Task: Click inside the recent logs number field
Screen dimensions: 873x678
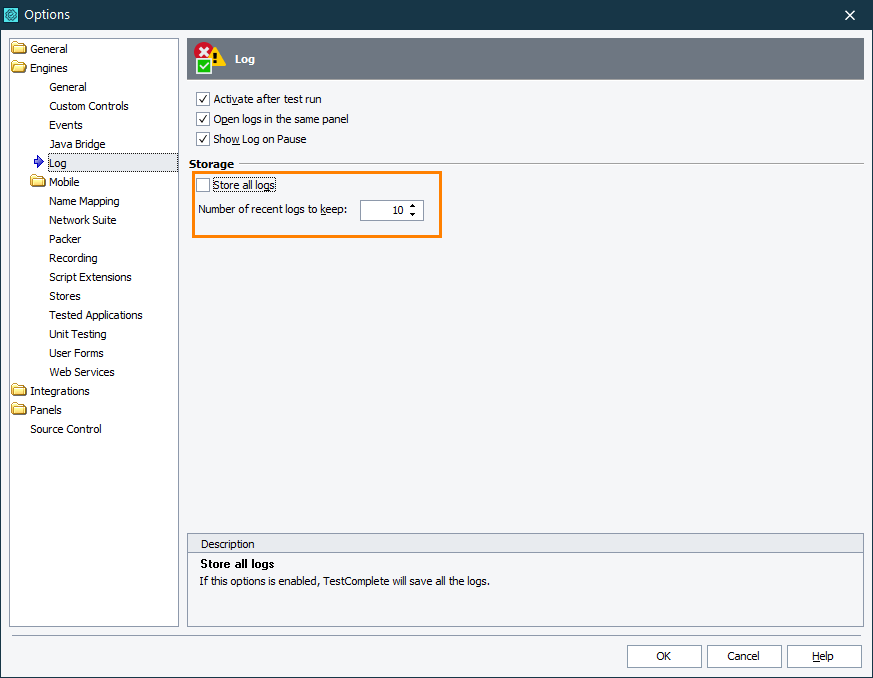Action: (385, 210)
